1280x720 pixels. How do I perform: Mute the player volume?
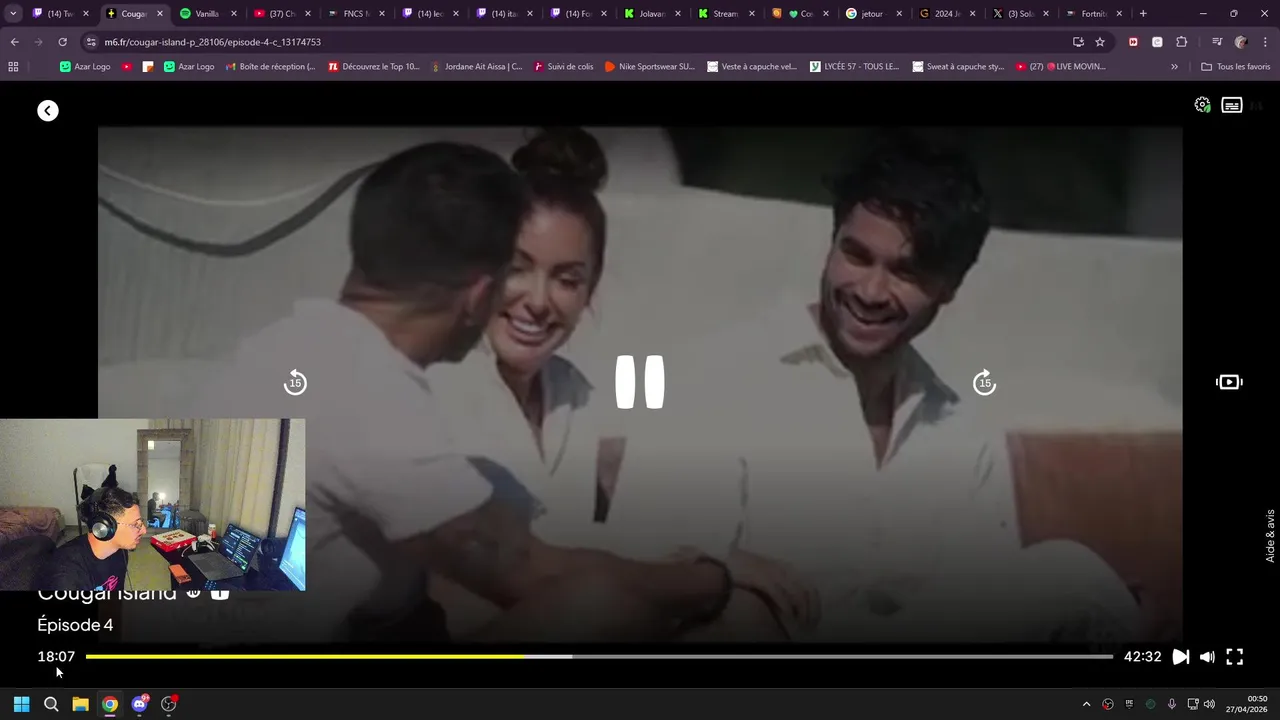click(x=1207, y=657)
